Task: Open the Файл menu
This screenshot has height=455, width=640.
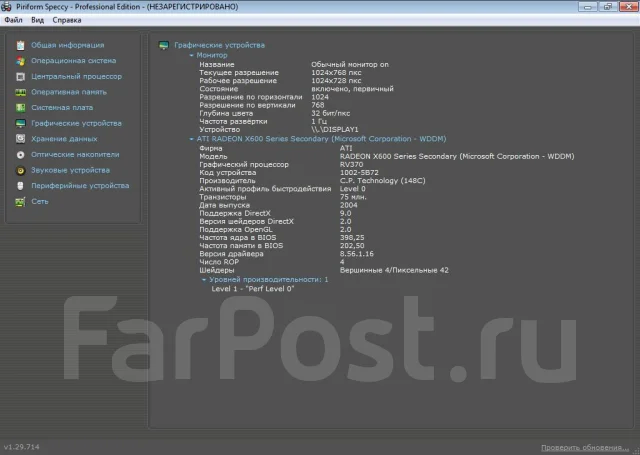Action: tap(13, 20)
